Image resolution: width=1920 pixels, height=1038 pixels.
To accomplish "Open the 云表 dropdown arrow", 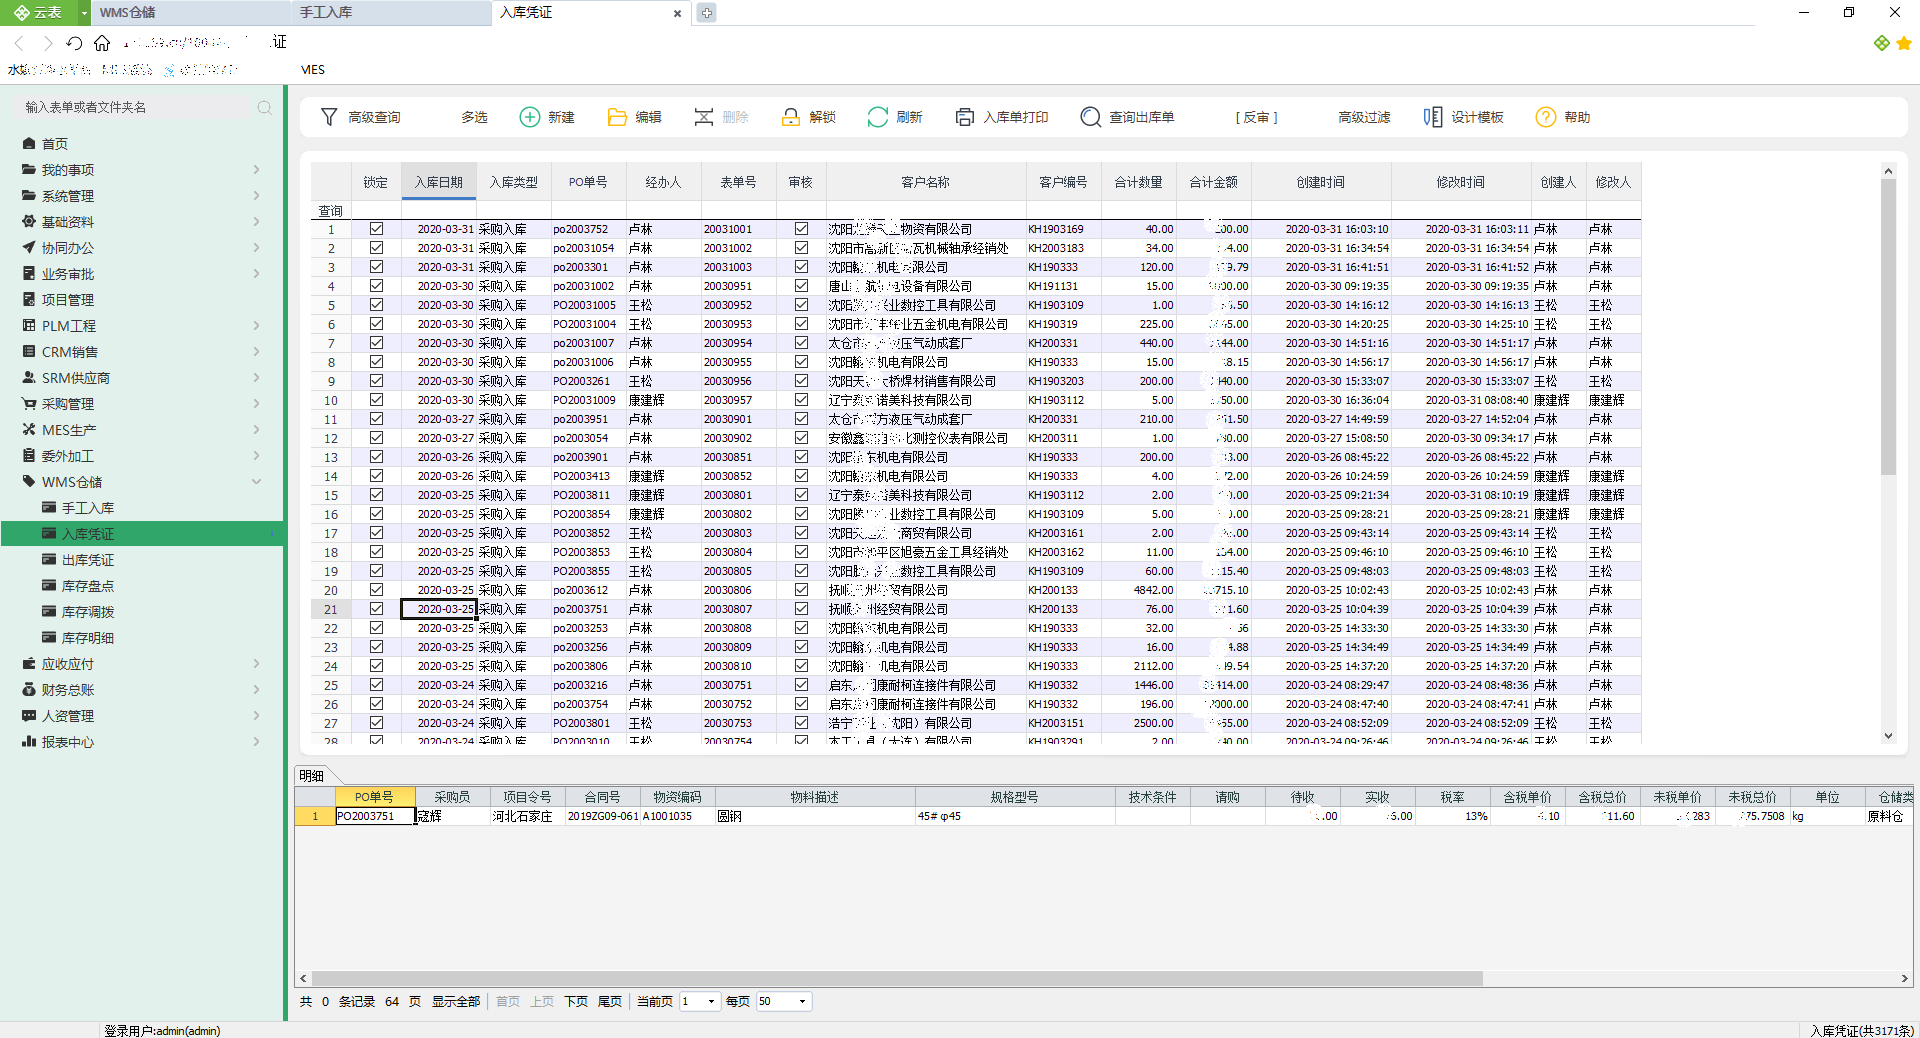I will (84, 13).
